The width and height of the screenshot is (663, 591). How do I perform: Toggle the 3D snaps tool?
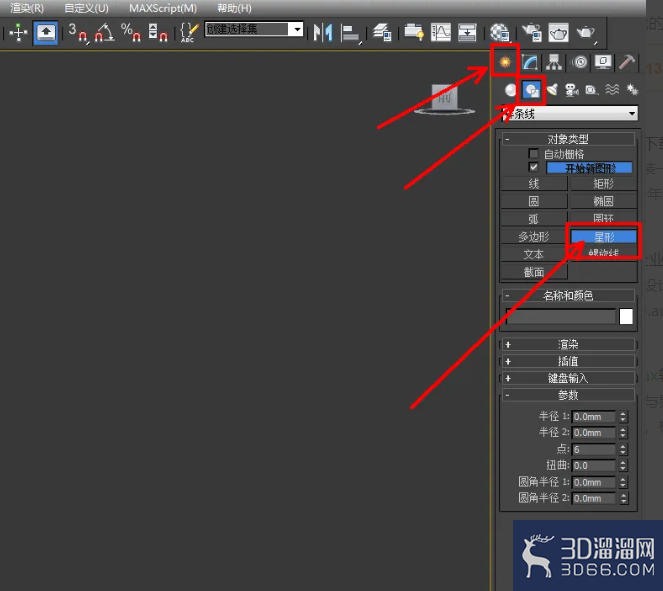tap(78, 32)
